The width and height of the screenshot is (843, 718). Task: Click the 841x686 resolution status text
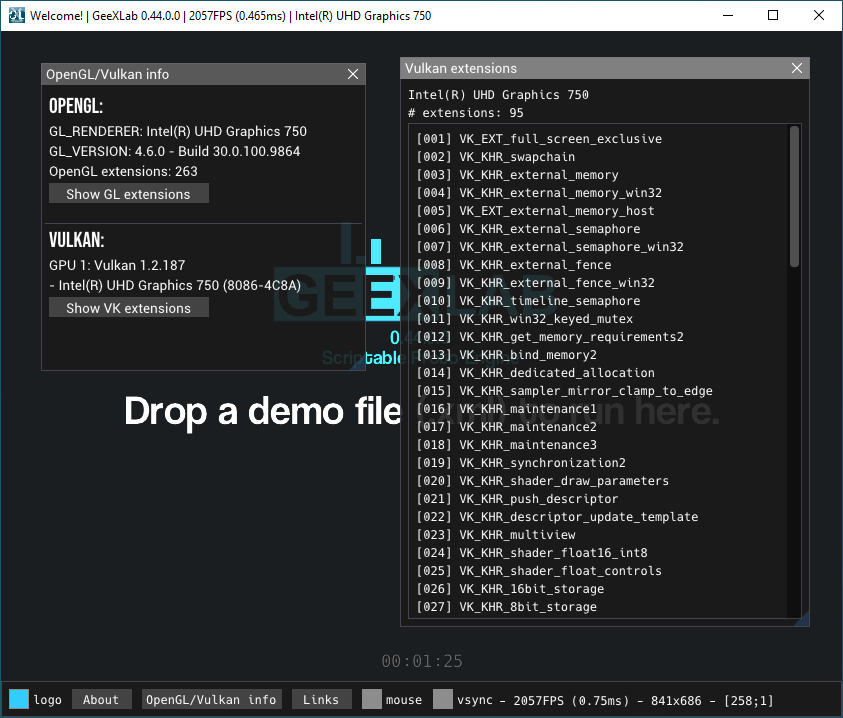click(x=676, y=700)
